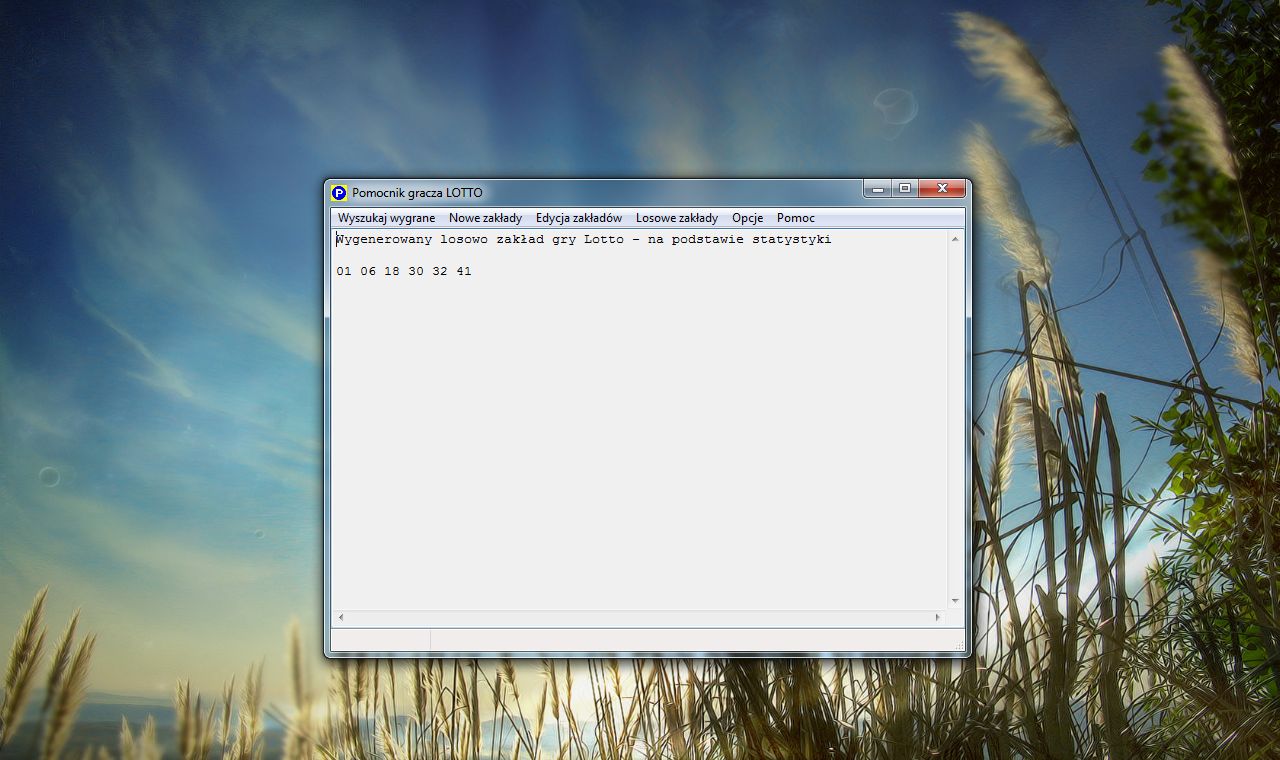
Task: Close the Pomocnik gracza LOTTO window
Action: point(941,188)
